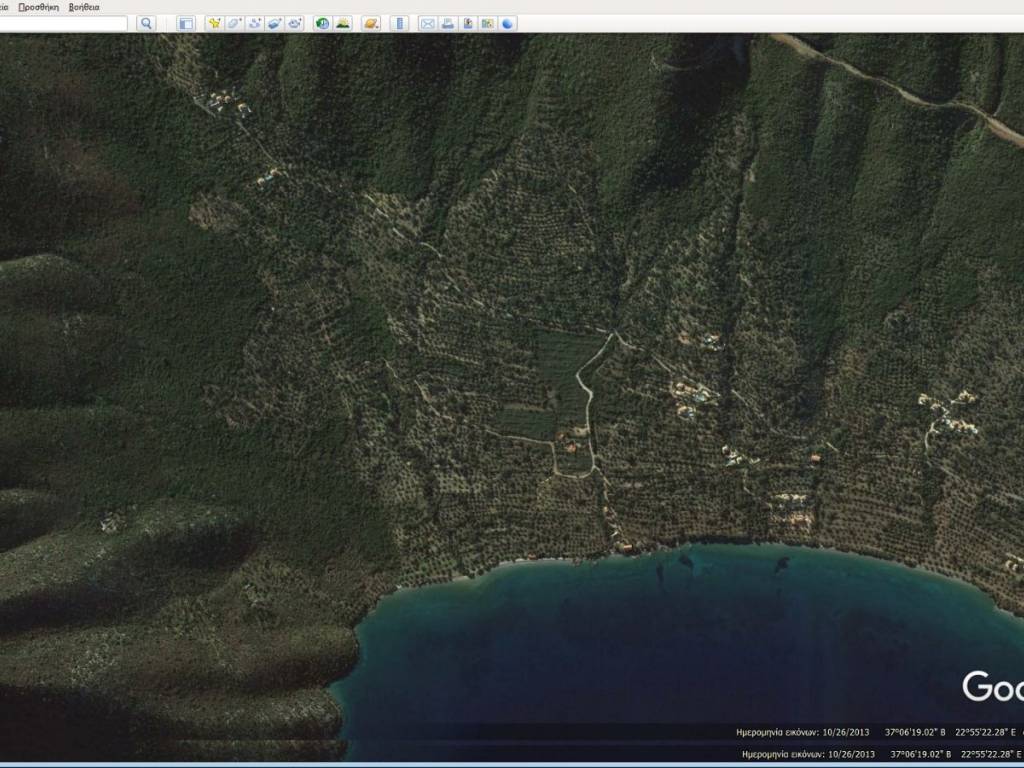1024x768 pixels.
Task: Click the Save Image toolbar icon
Action: tap(468, 23)
